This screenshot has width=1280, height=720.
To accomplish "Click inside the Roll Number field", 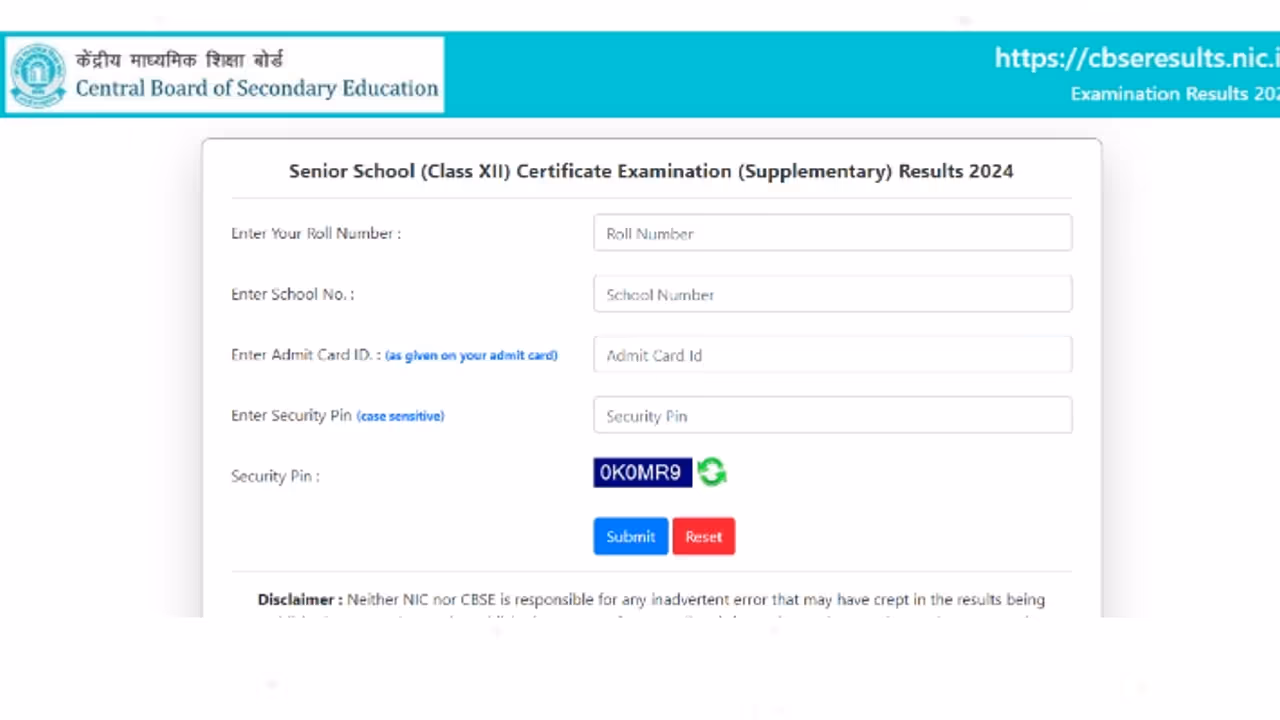I will pyautogui.click(x=833, y=232).
